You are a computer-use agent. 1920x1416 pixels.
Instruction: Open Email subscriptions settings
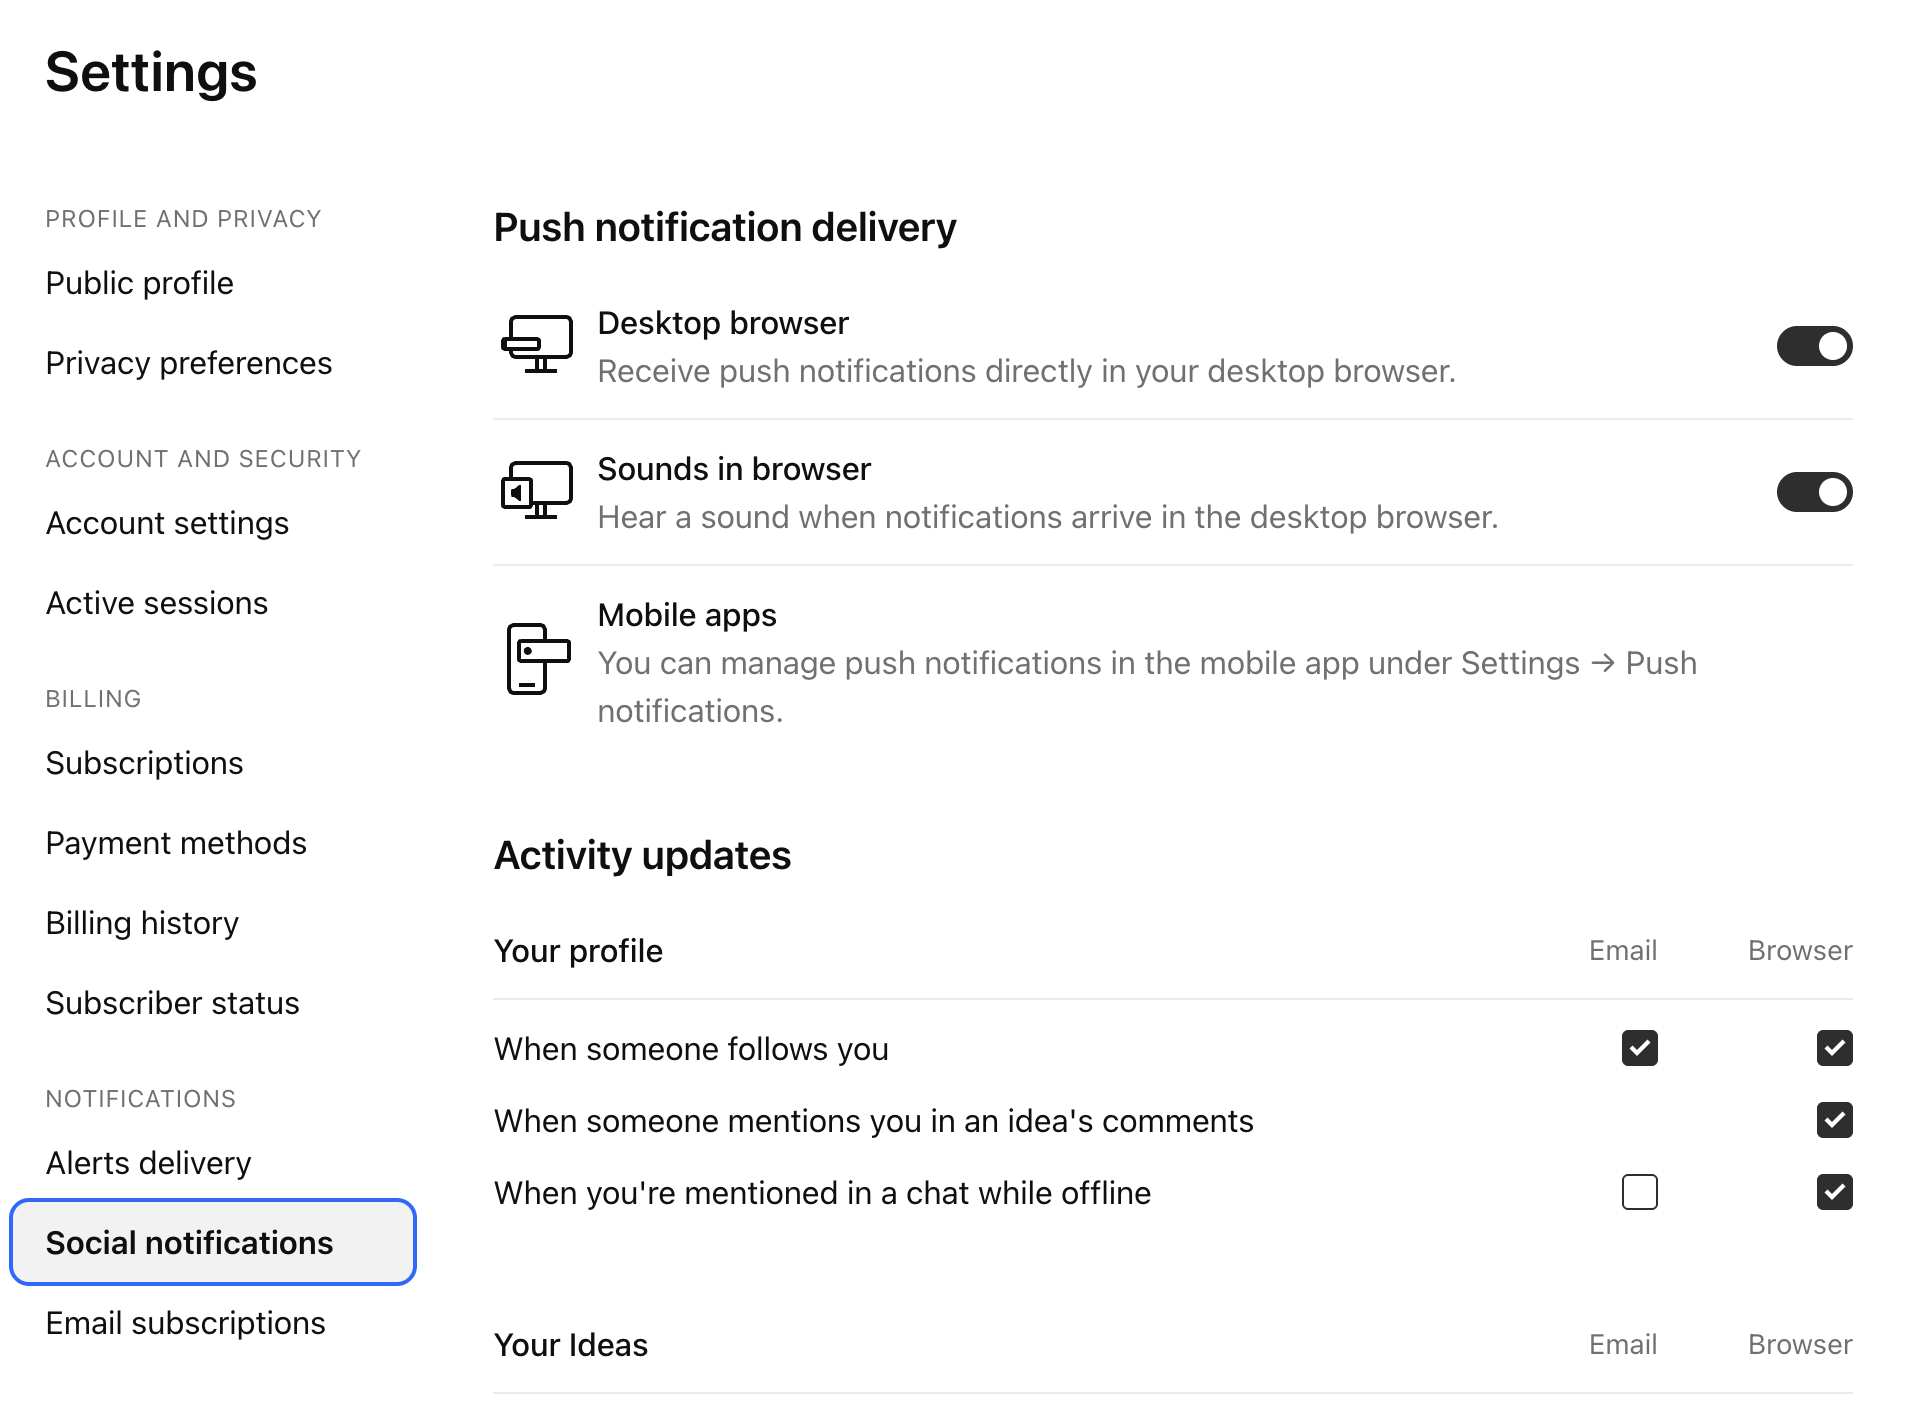coord(185,1324)
